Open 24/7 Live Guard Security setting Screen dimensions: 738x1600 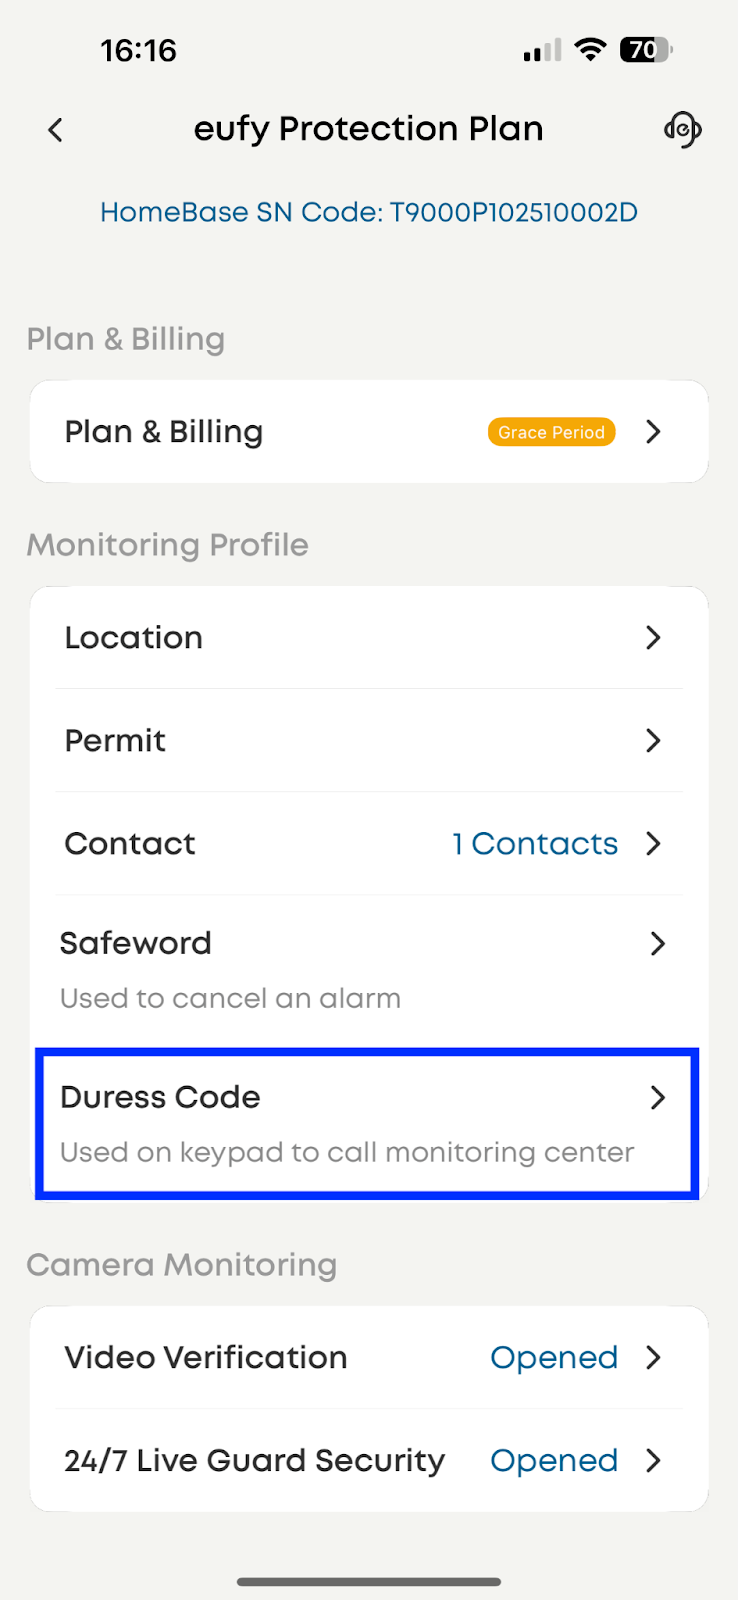pyautogui.click(x=254, y=1461)
